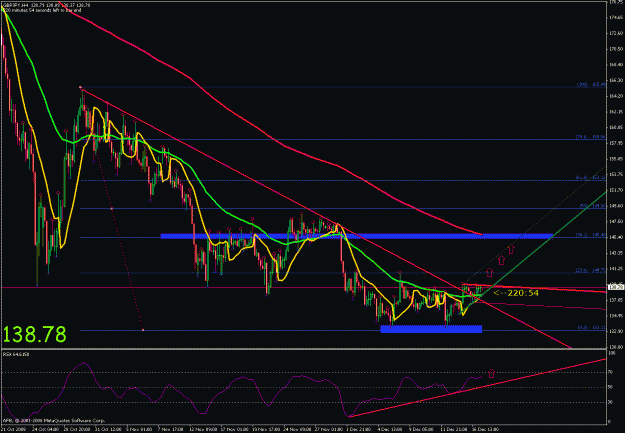This screenshot has width=625, height=433.
Task: Click the 137.85 price axis label
Action: (617, 300)
